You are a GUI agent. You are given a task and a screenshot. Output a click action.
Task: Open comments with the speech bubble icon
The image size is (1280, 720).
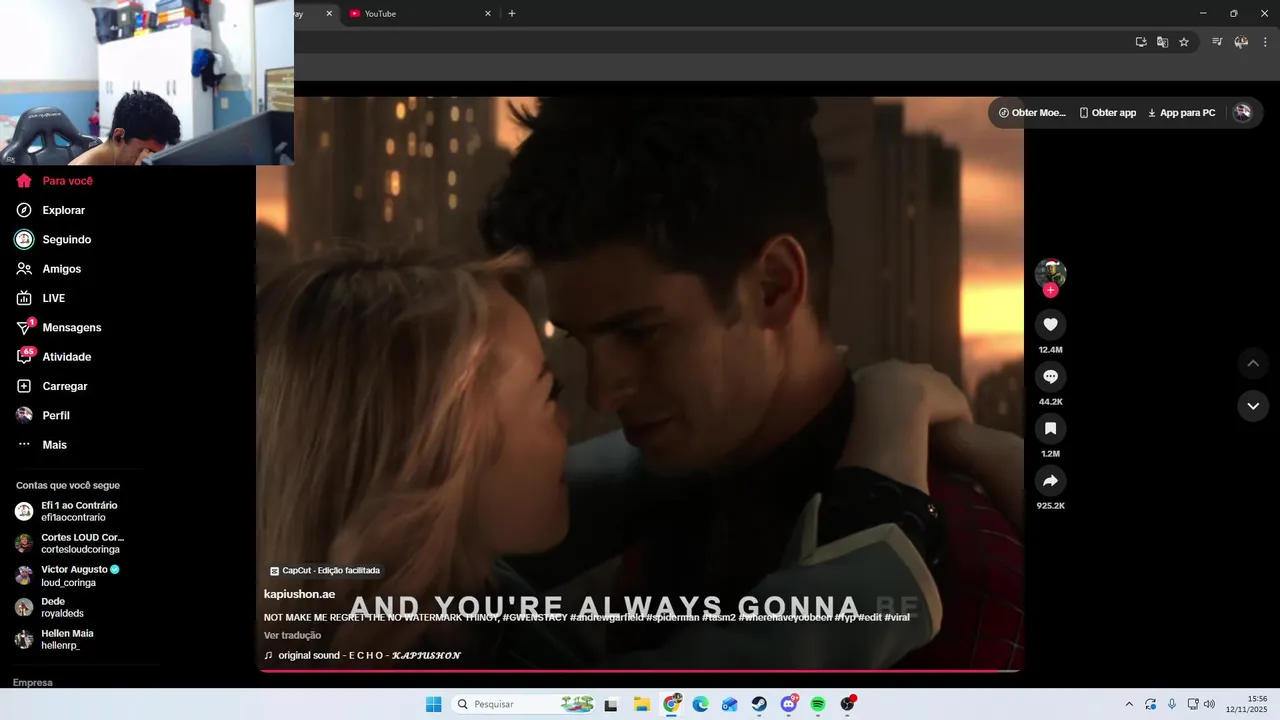click(1050, 377)
